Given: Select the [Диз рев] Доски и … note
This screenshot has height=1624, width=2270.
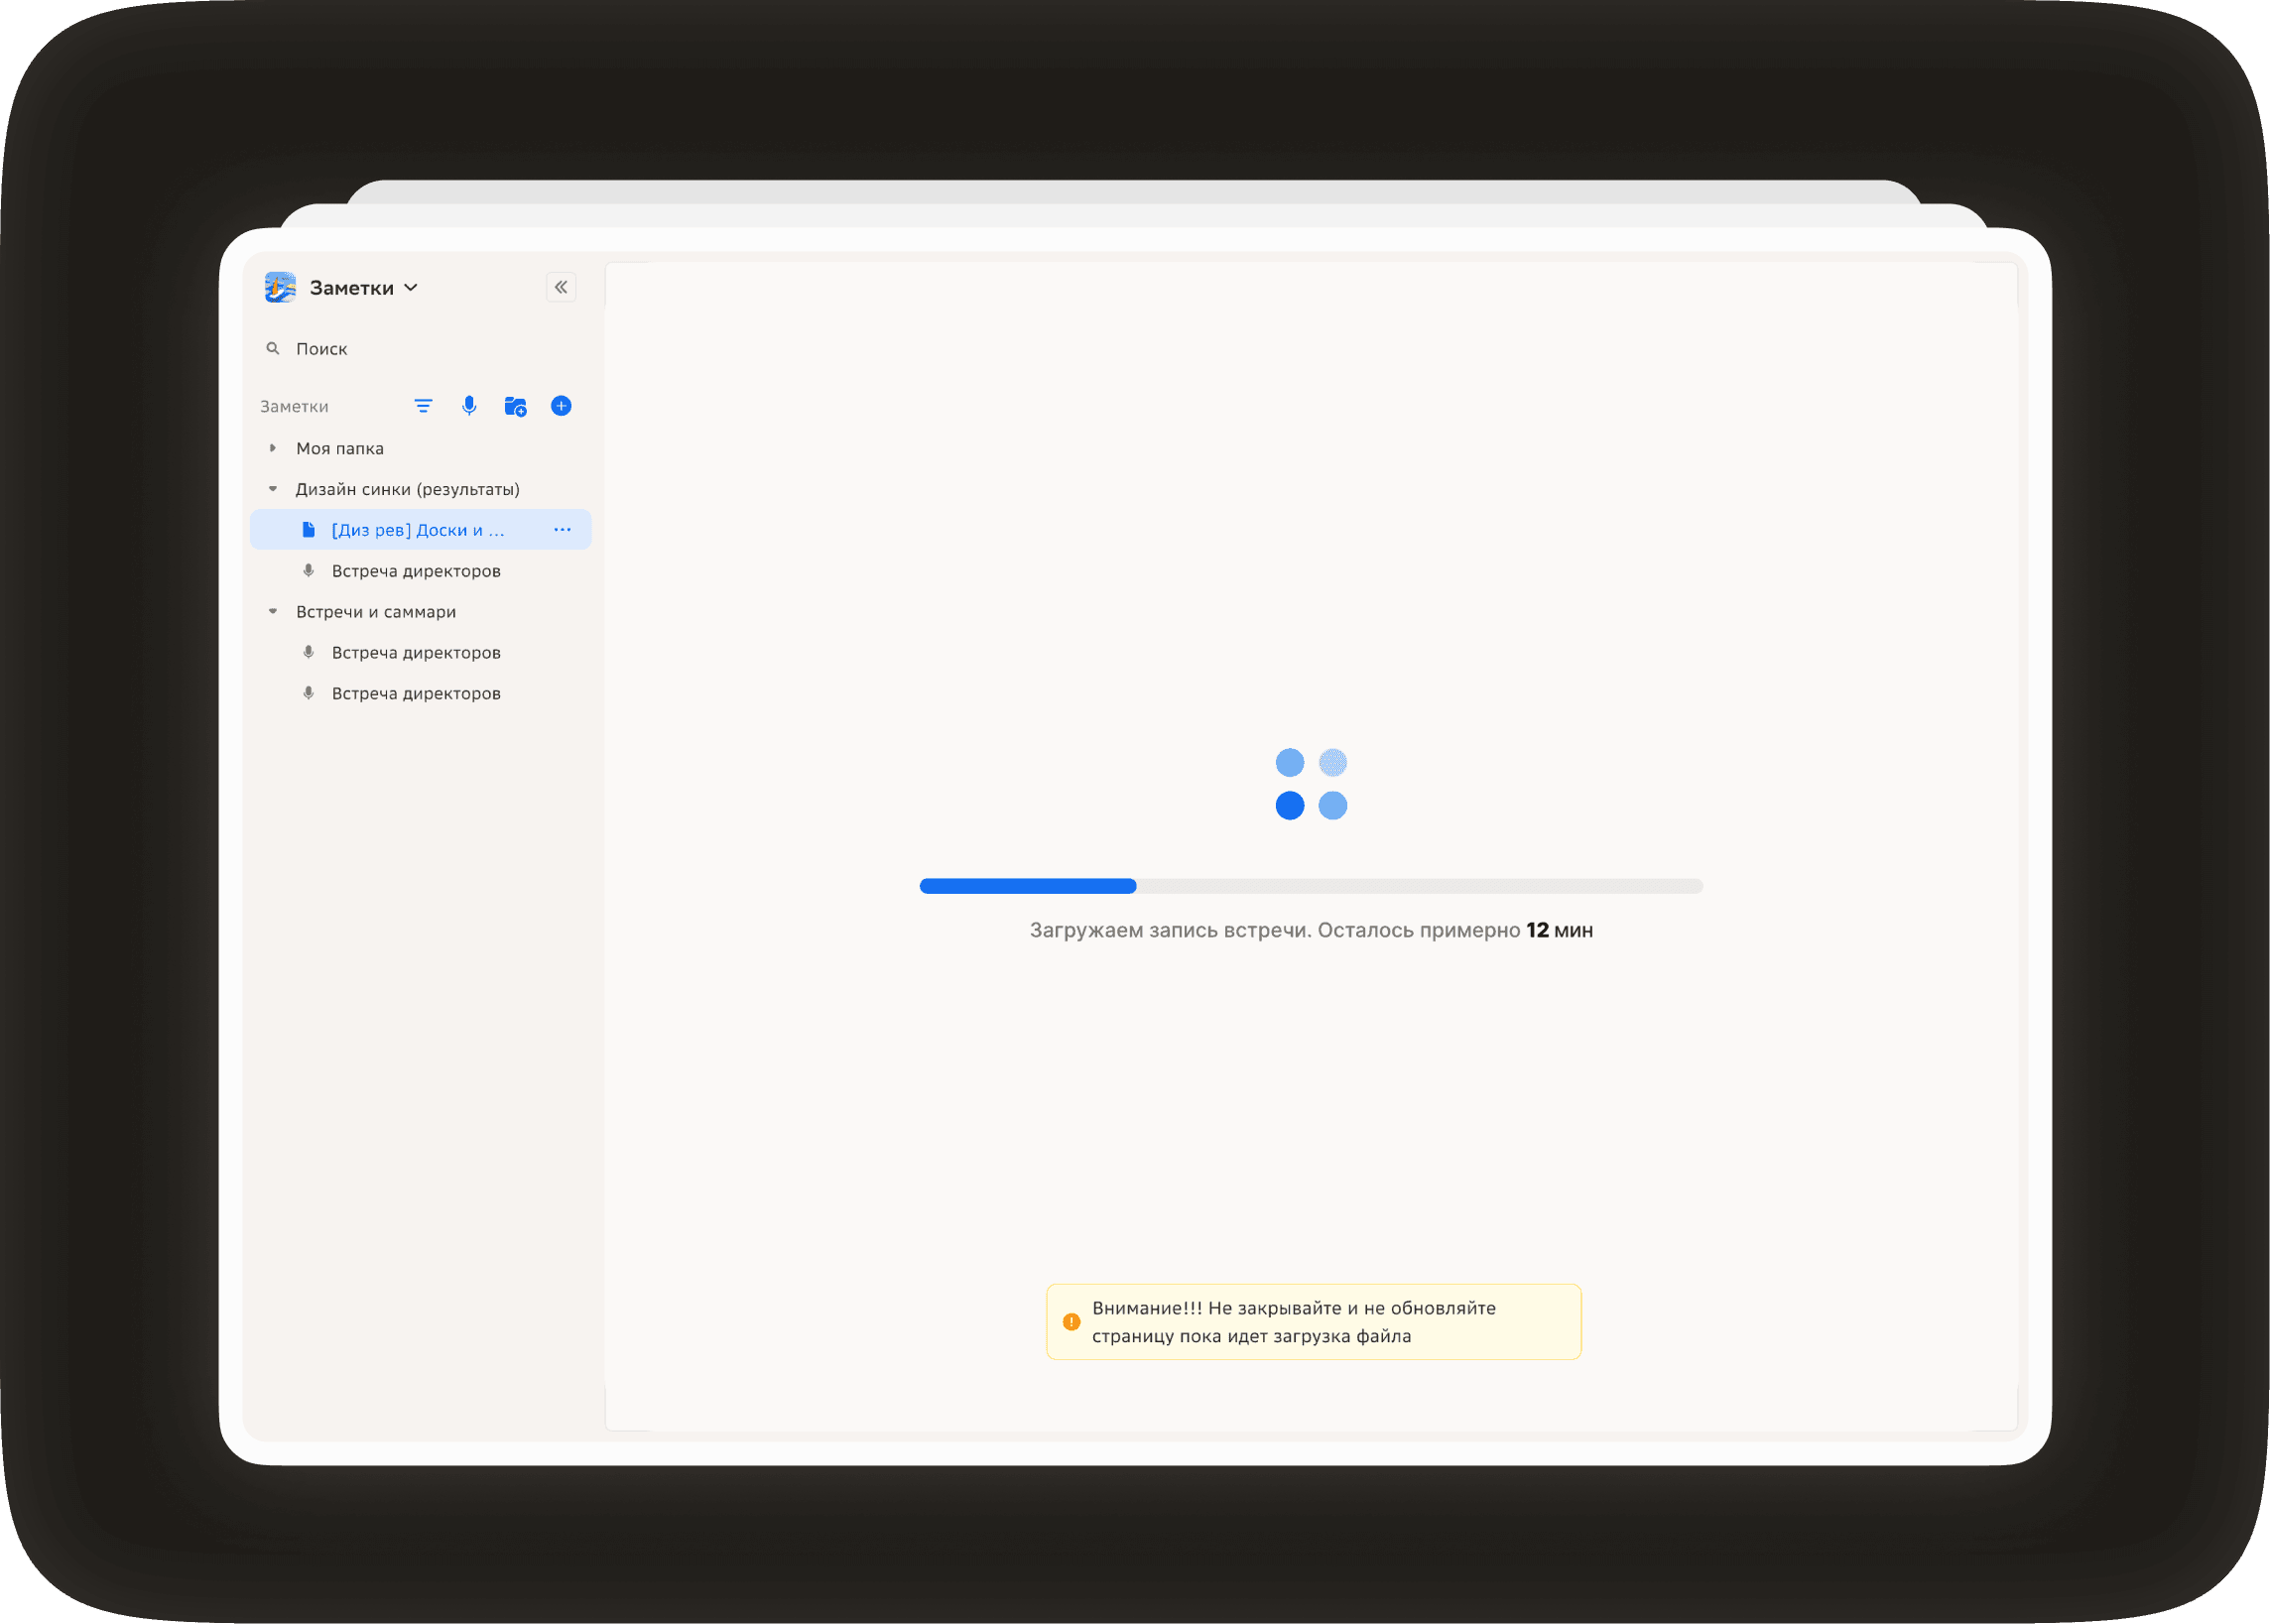Looking at the screenshot, I should click(418, 530).
